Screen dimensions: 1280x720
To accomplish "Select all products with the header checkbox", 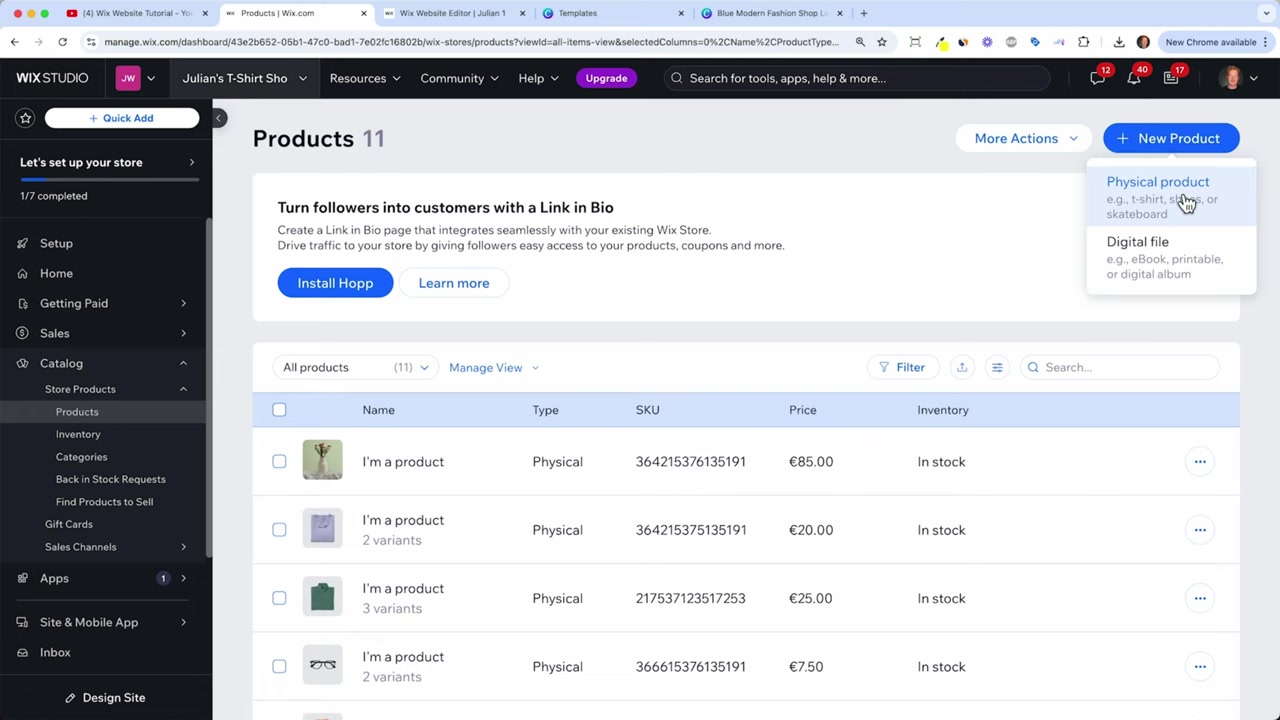I will point(279,410).
